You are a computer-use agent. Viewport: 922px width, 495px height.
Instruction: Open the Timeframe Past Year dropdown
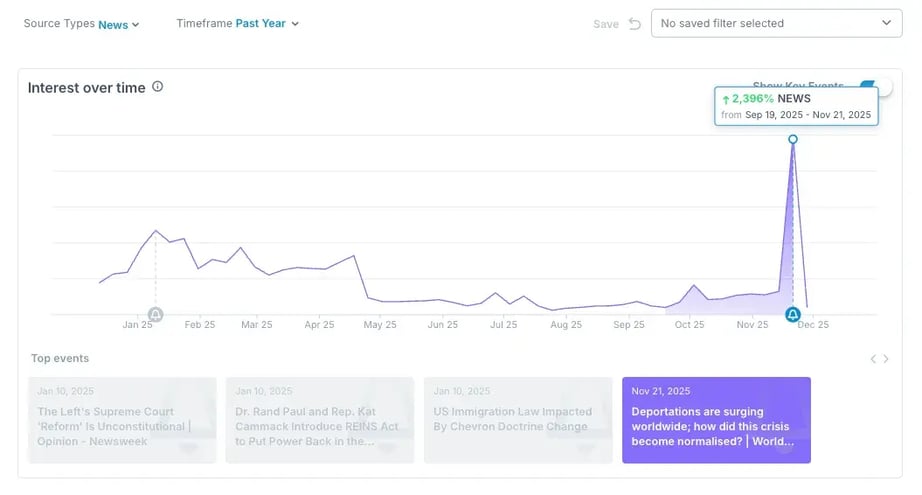(266, 23)
